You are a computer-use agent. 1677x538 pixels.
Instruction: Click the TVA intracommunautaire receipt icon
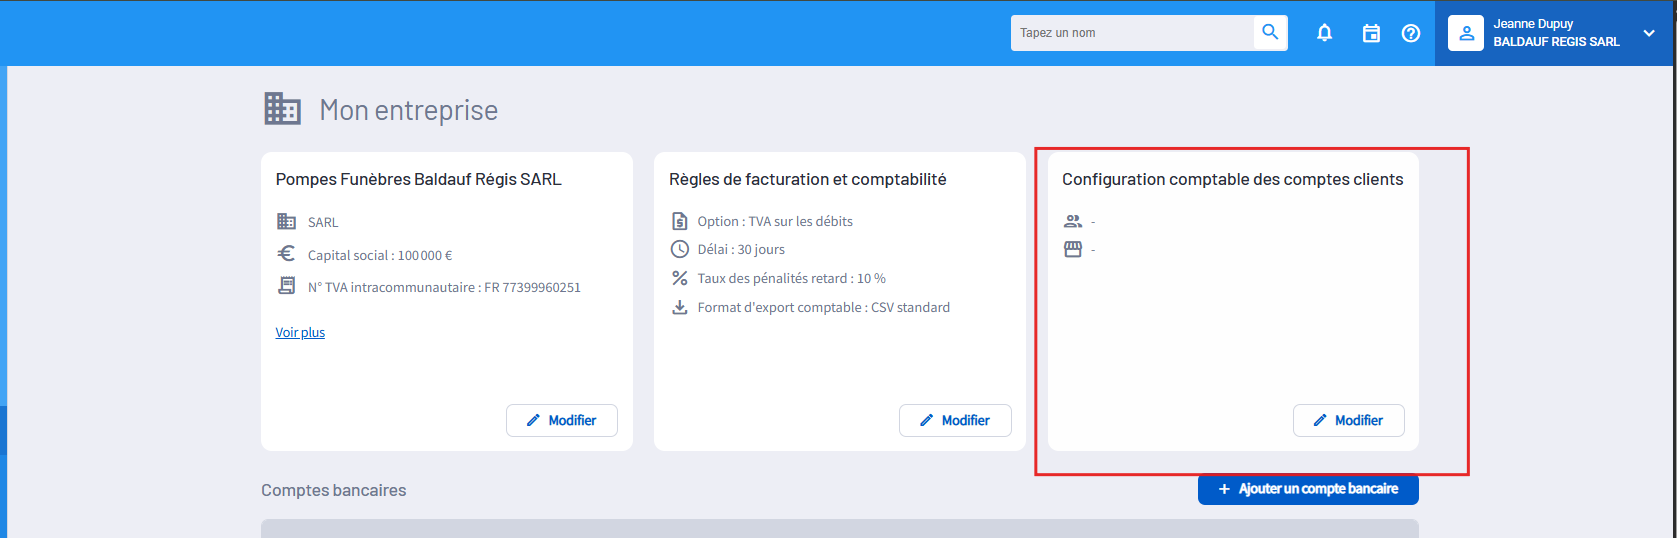286,286
